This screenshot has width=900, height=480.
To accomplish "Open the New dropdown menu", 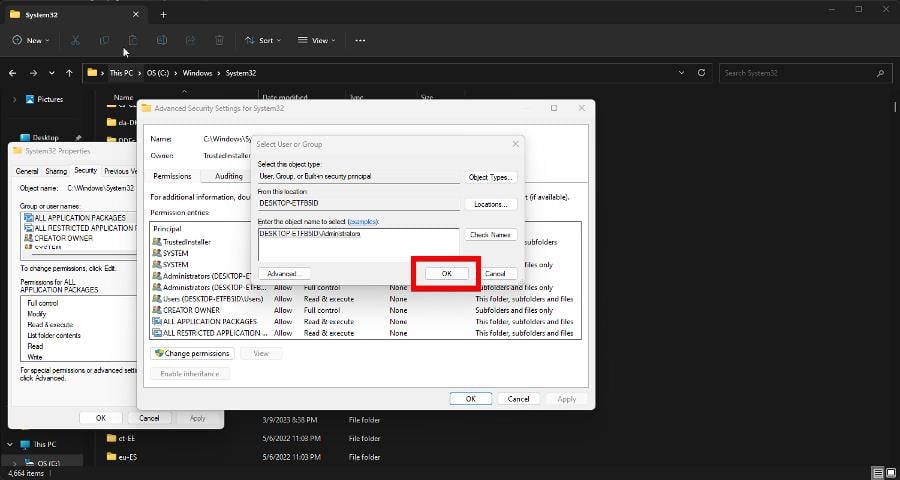I will [32, 40].
